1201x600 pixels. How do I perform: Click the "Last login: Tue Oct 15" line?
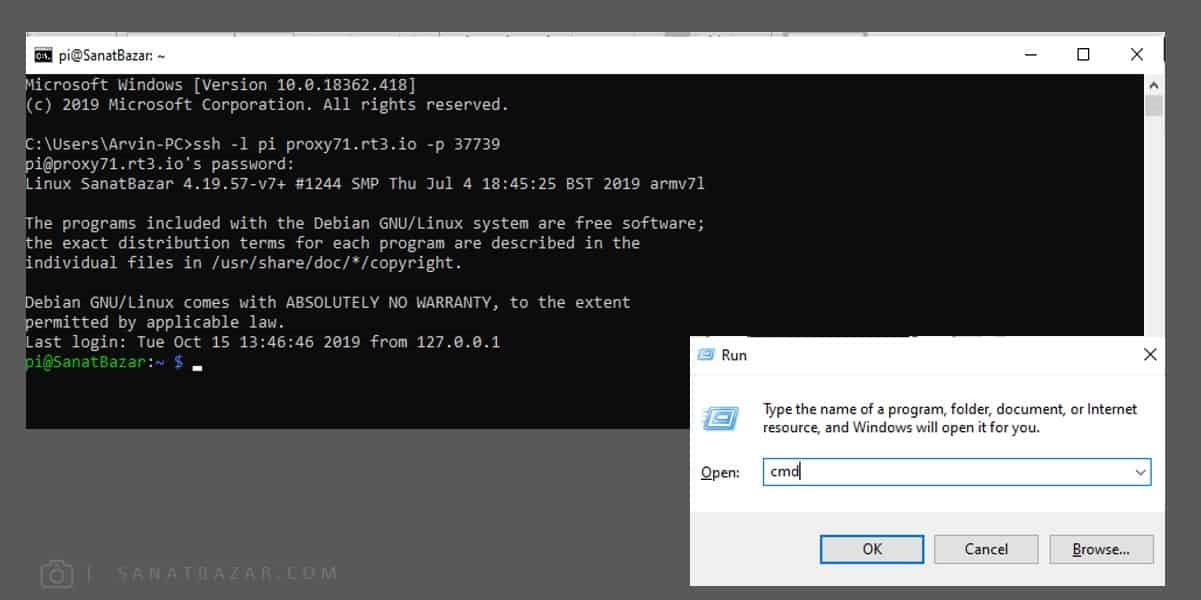pyautogui.click(x=262, y=342)
